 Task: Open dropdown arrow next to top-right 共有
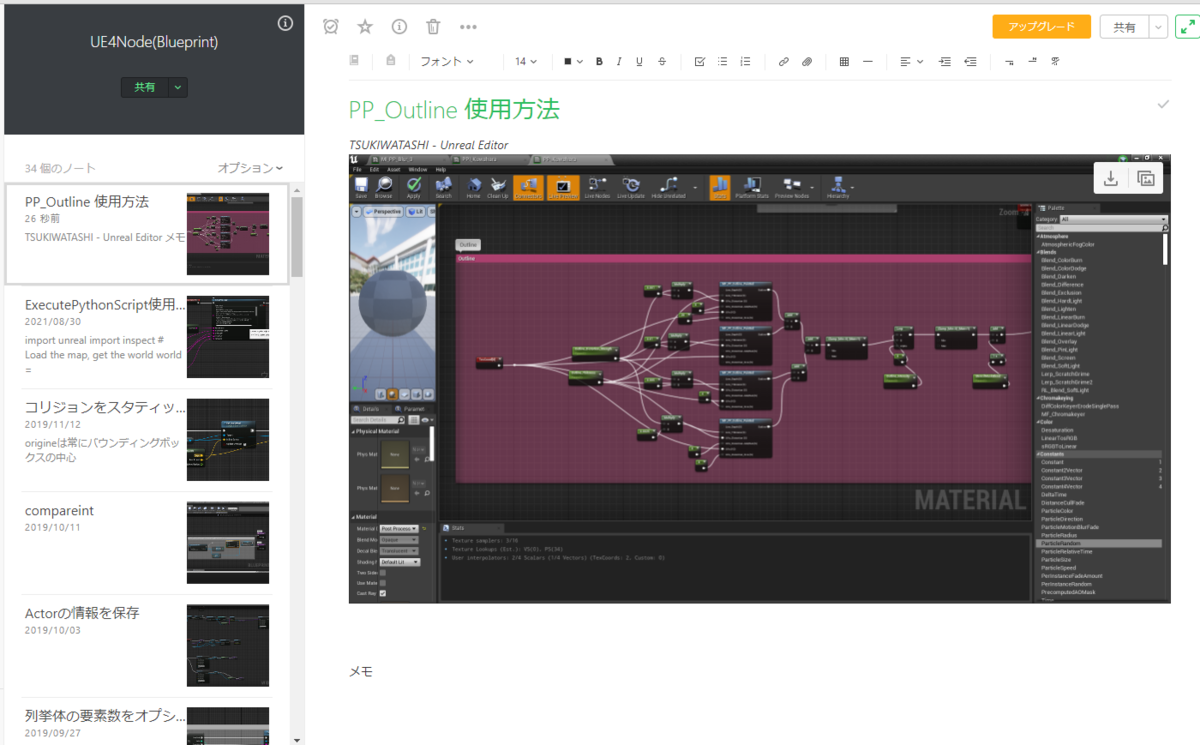tap(1158, 27)
